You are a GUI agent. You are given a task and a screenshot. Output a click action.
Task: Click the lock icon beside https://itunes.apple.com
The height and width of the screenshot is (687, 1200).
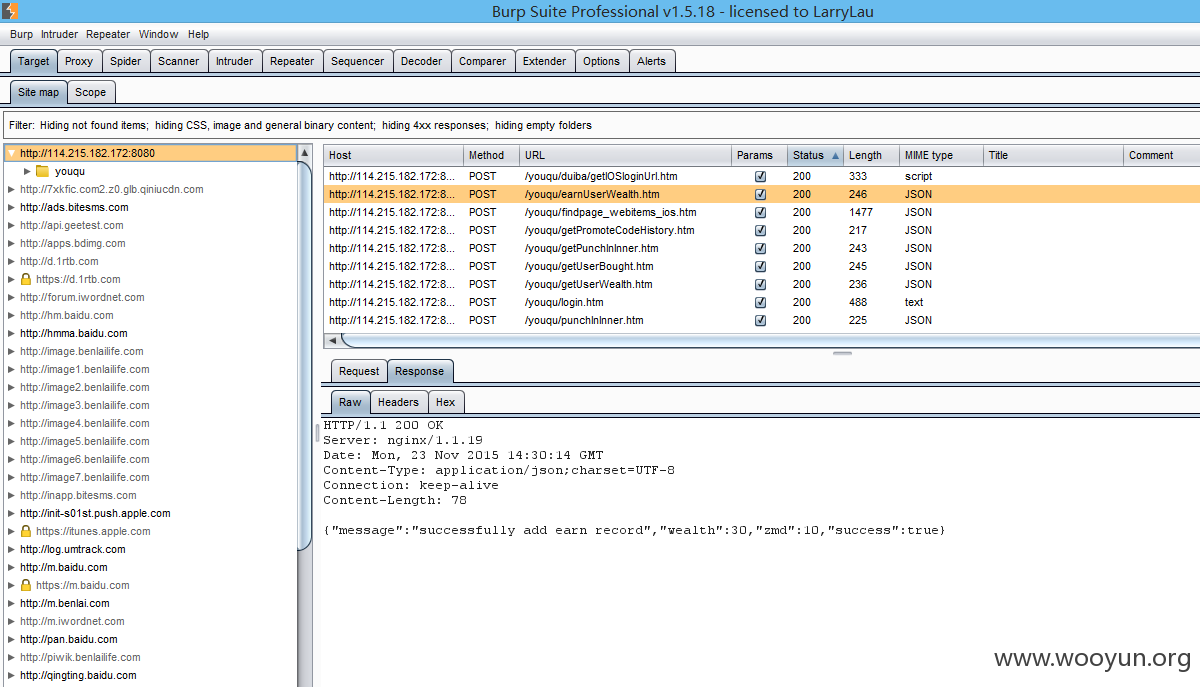coord(26,531)
